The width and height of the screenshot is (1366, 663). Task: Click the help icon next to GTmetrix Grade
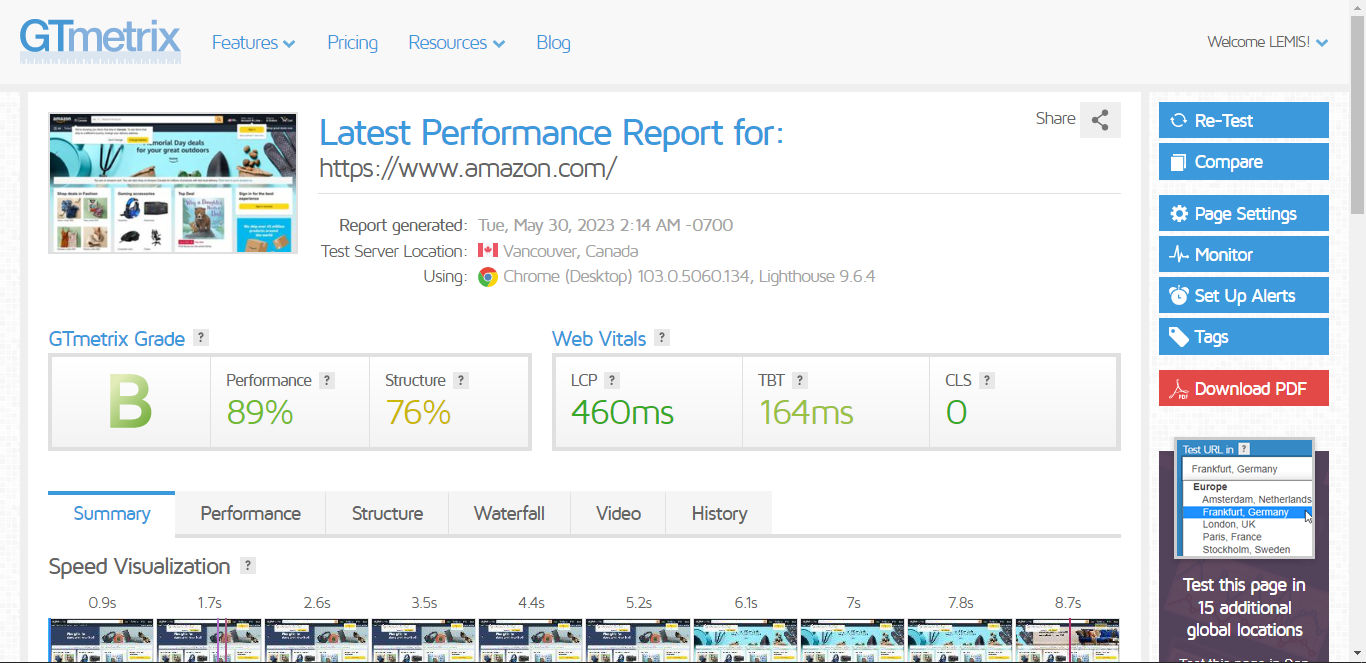pos(201,338)
